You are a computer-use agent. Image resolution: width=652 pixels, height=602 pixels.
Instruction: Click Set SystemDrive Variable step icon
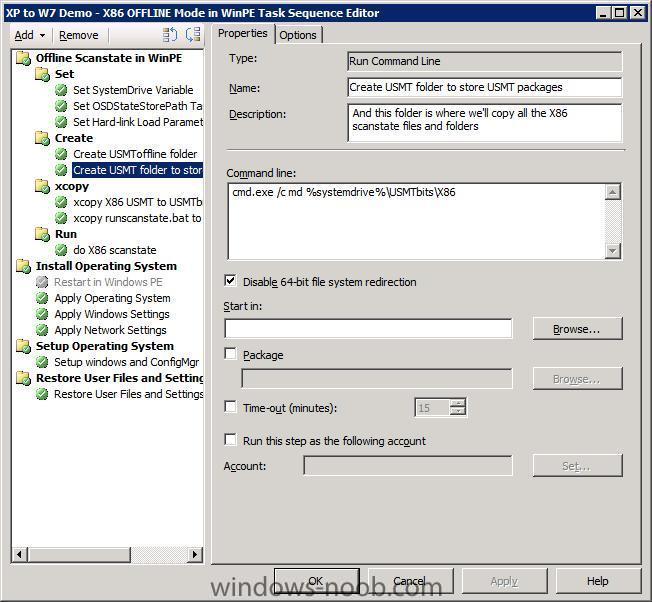[x=61, y=90]
